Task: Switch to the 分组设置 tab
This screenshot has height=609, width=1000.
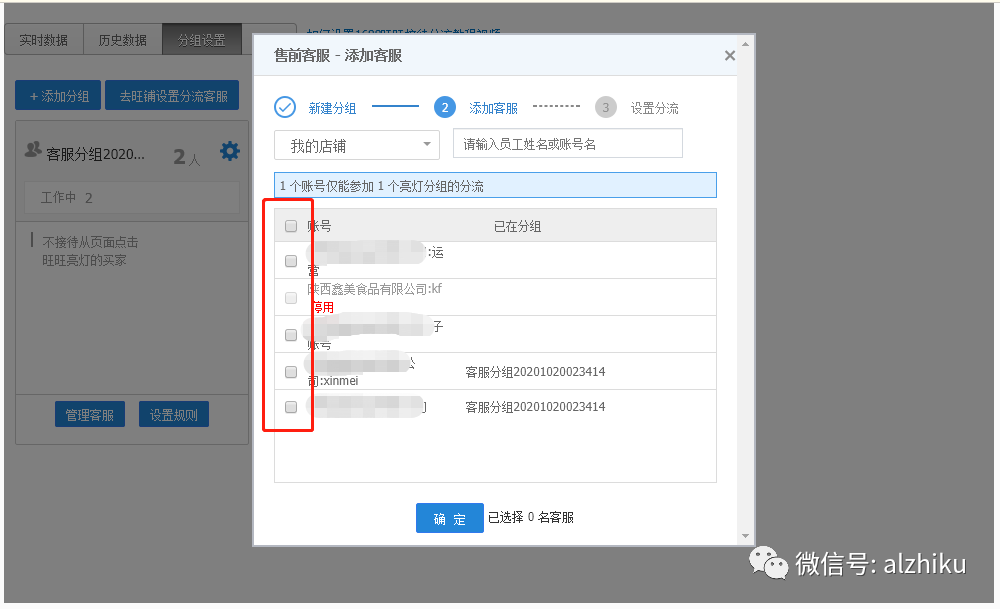Action: pos(202,40)
